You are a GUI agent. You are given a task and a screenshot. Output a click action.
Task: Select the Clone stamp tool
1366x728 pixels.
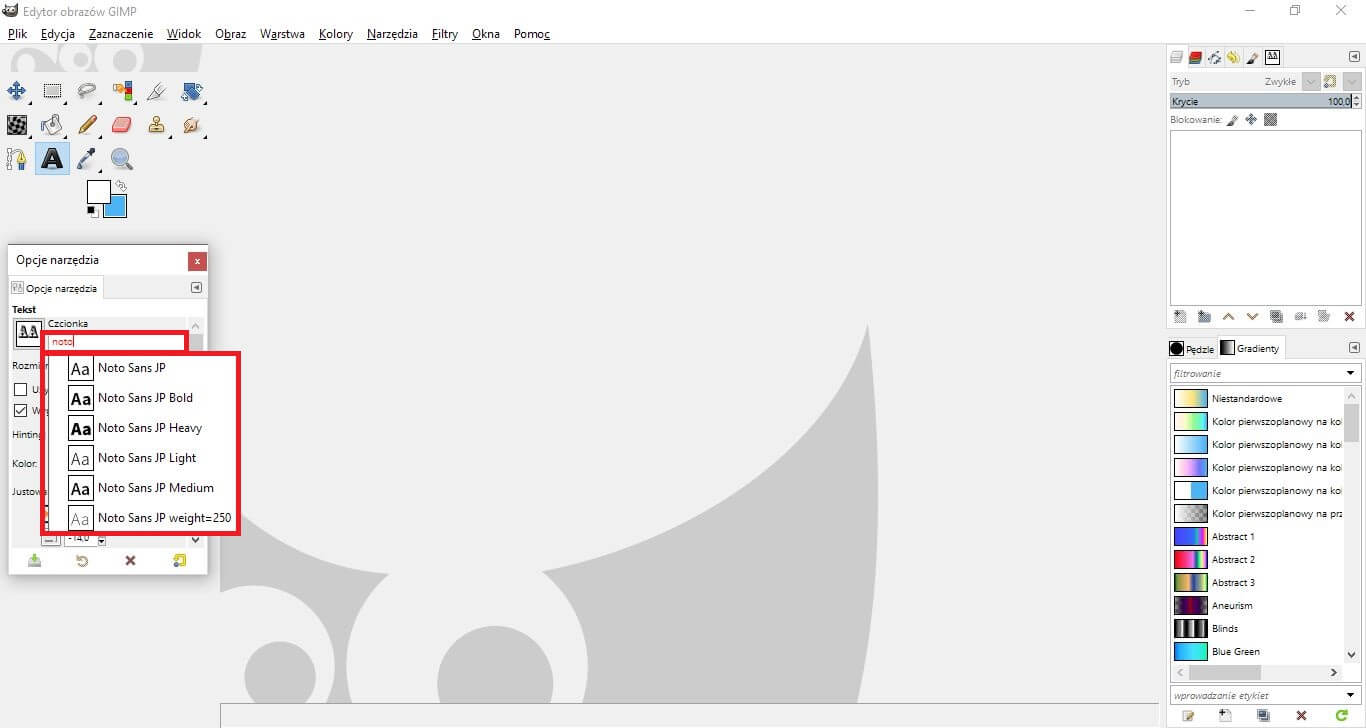(157, 125)
